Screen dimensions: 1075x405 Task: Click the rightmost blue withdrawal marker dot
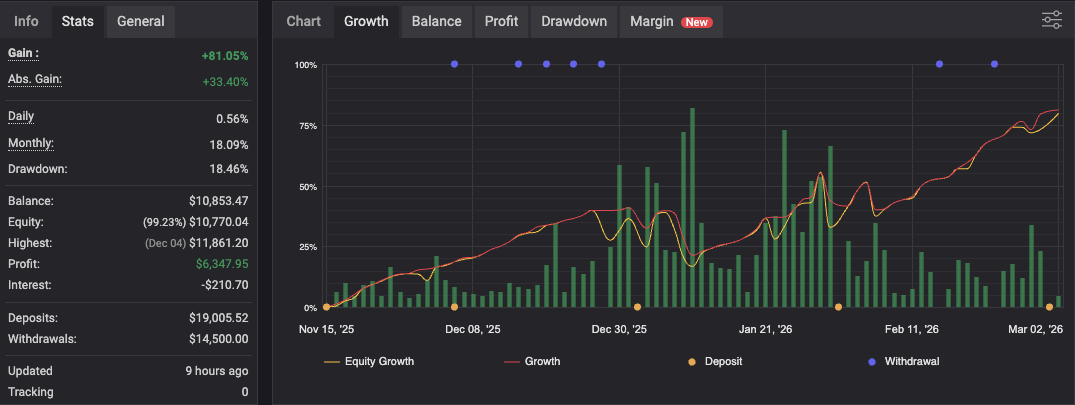point(994,64)
